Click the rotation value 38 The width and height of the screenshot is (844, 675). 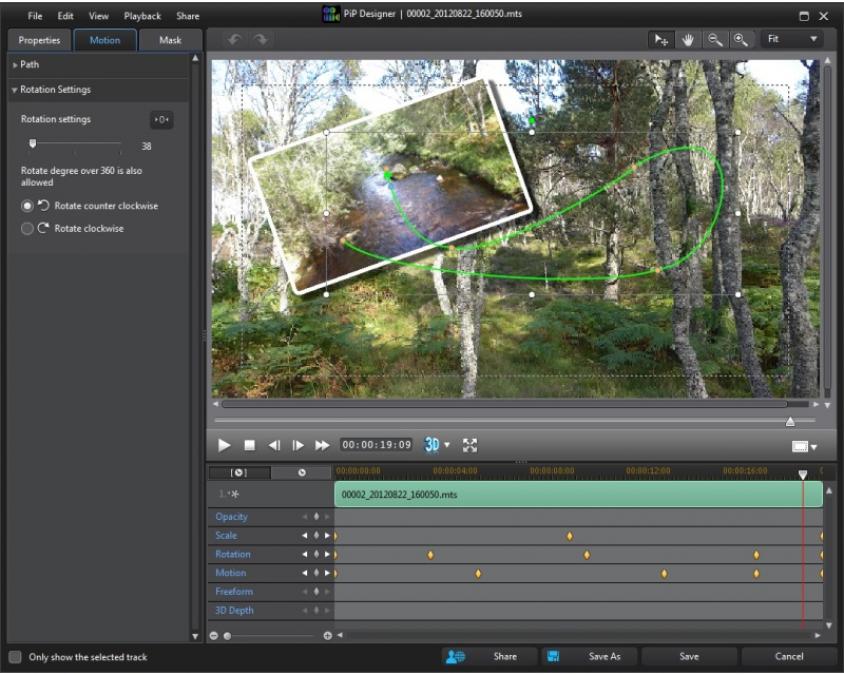pyautogui.click(x=146, y=146)
